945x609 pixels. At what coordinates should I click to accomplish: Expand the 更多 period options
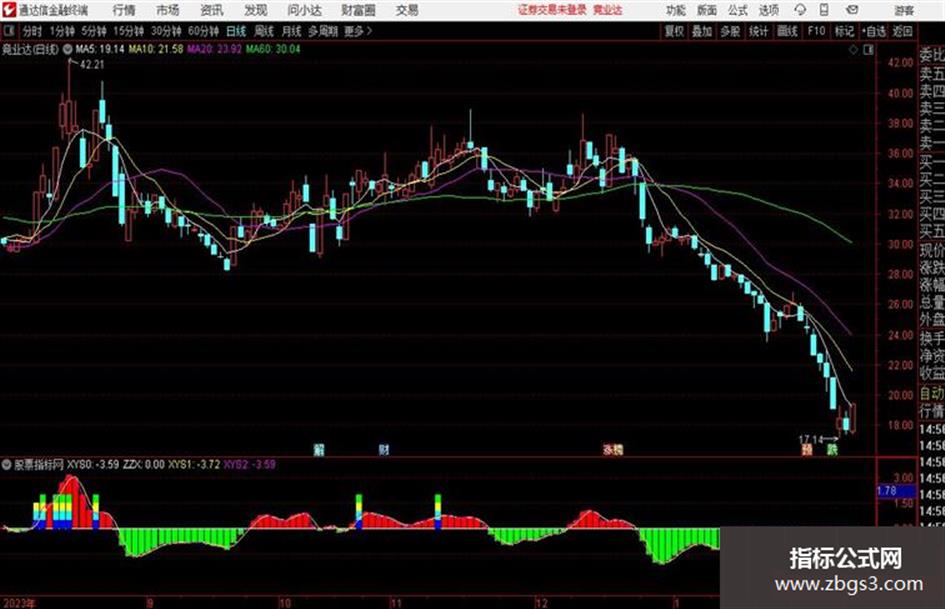click(358, 31)
